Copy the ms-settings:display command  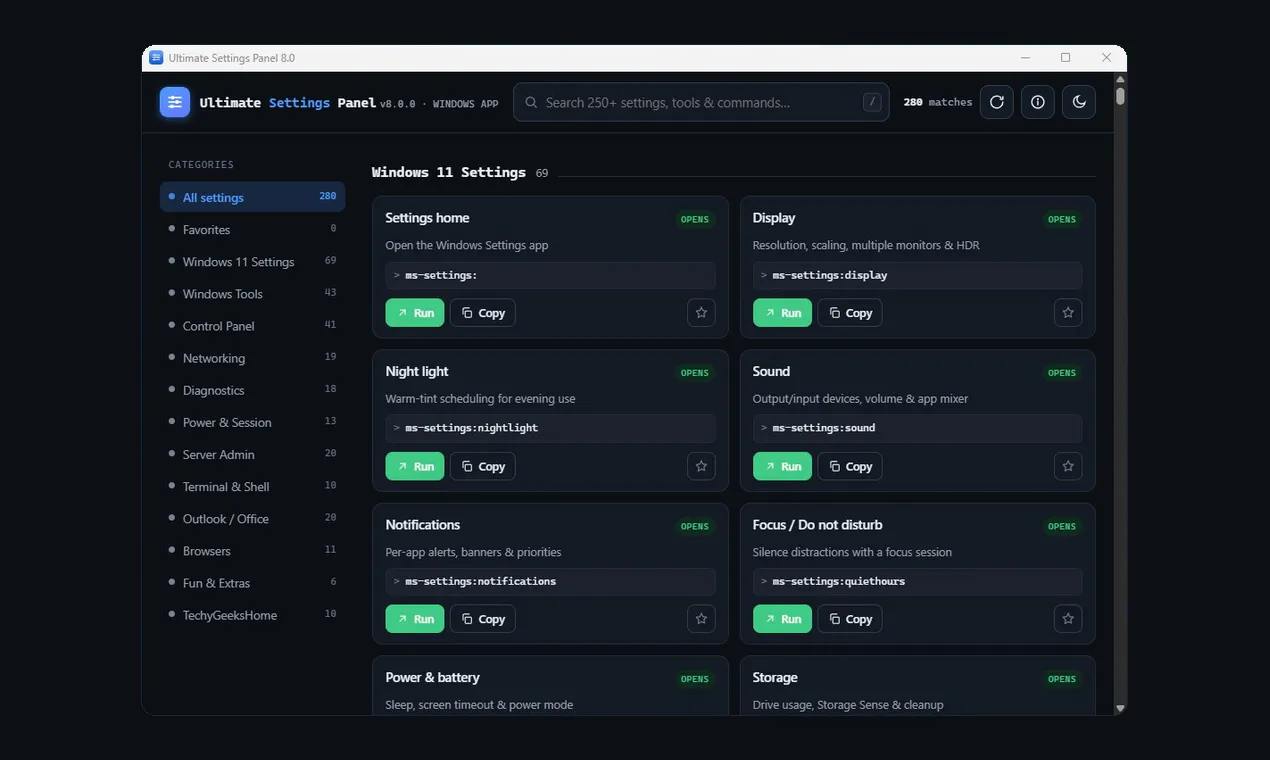pyautogui.click(x=850, y=313)
